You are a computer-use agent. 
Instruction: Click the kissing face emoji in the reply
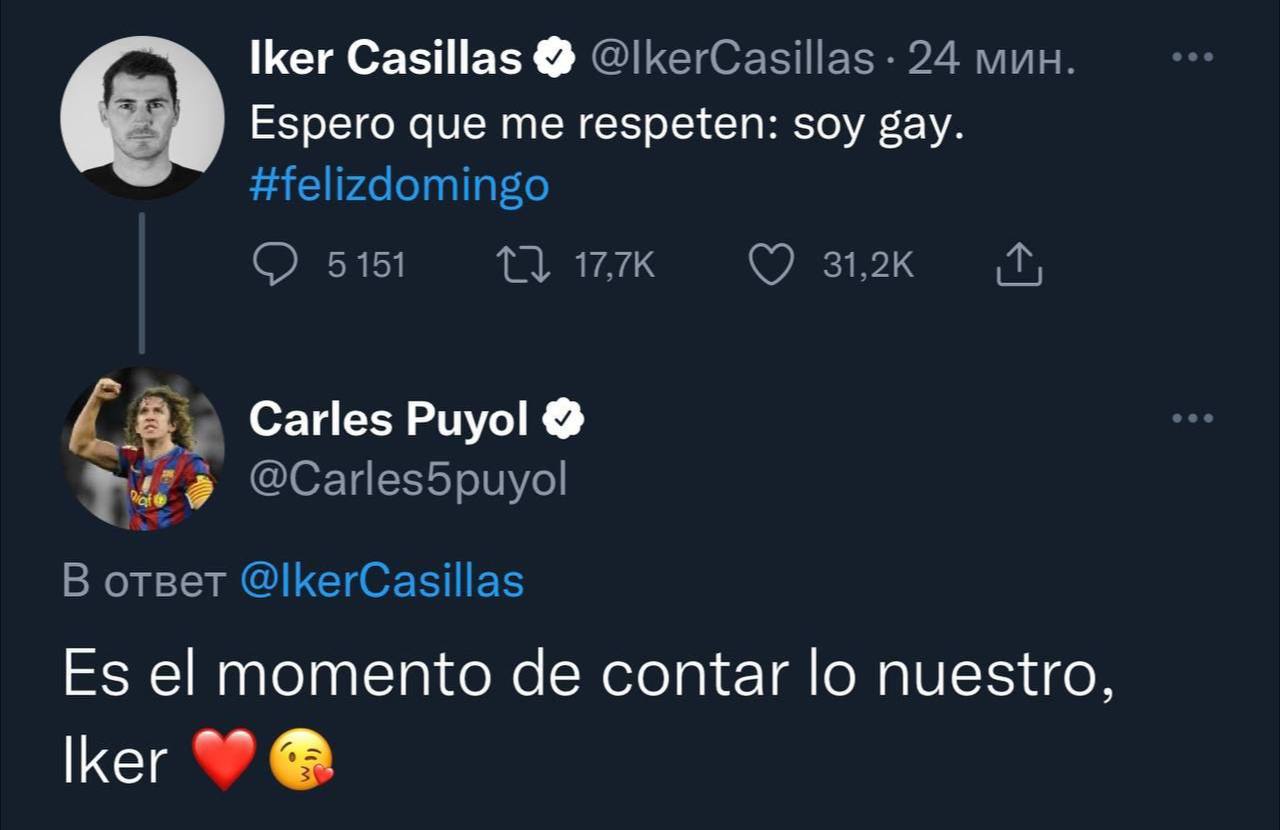tap(301, 761)
